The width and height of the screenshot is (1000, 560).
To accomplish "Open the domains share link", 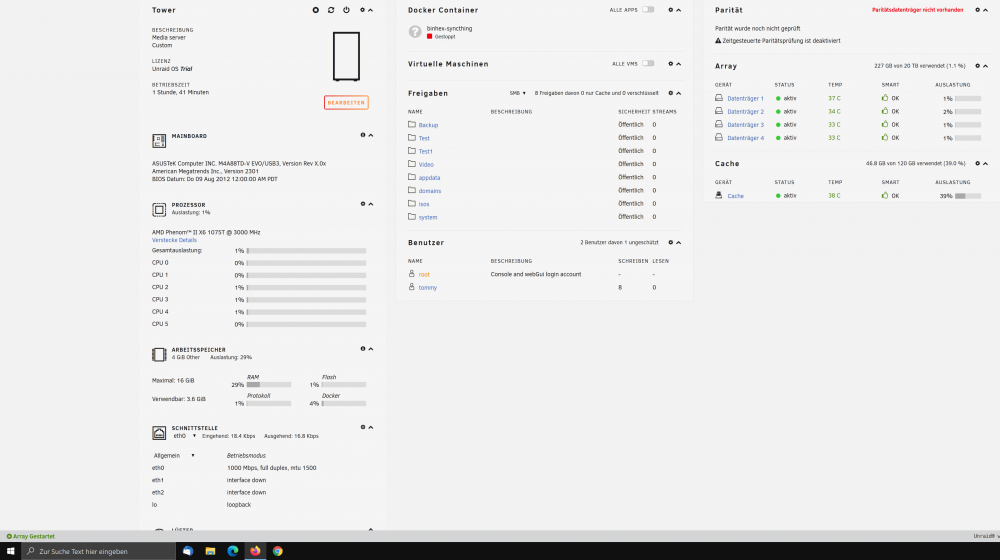I will tap(430, 191).
